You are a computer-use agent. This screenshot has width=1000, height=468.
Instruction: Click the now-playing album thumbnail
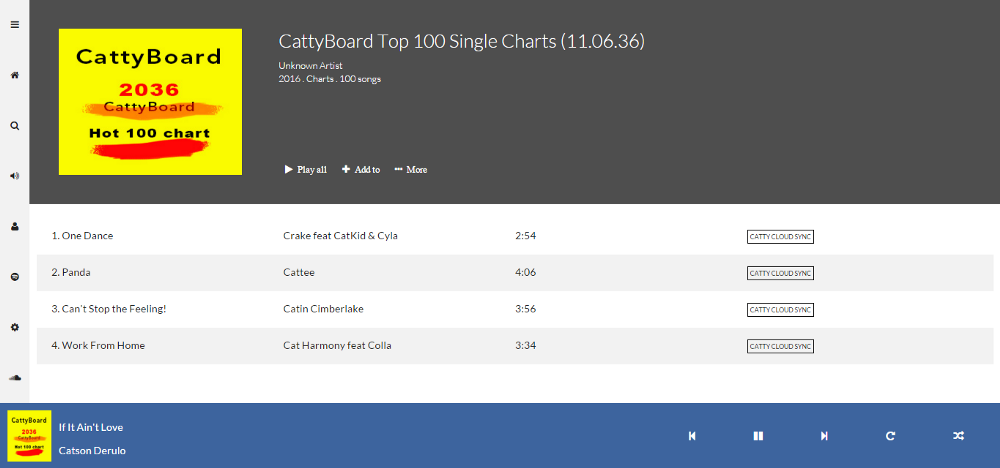point(29,435)
